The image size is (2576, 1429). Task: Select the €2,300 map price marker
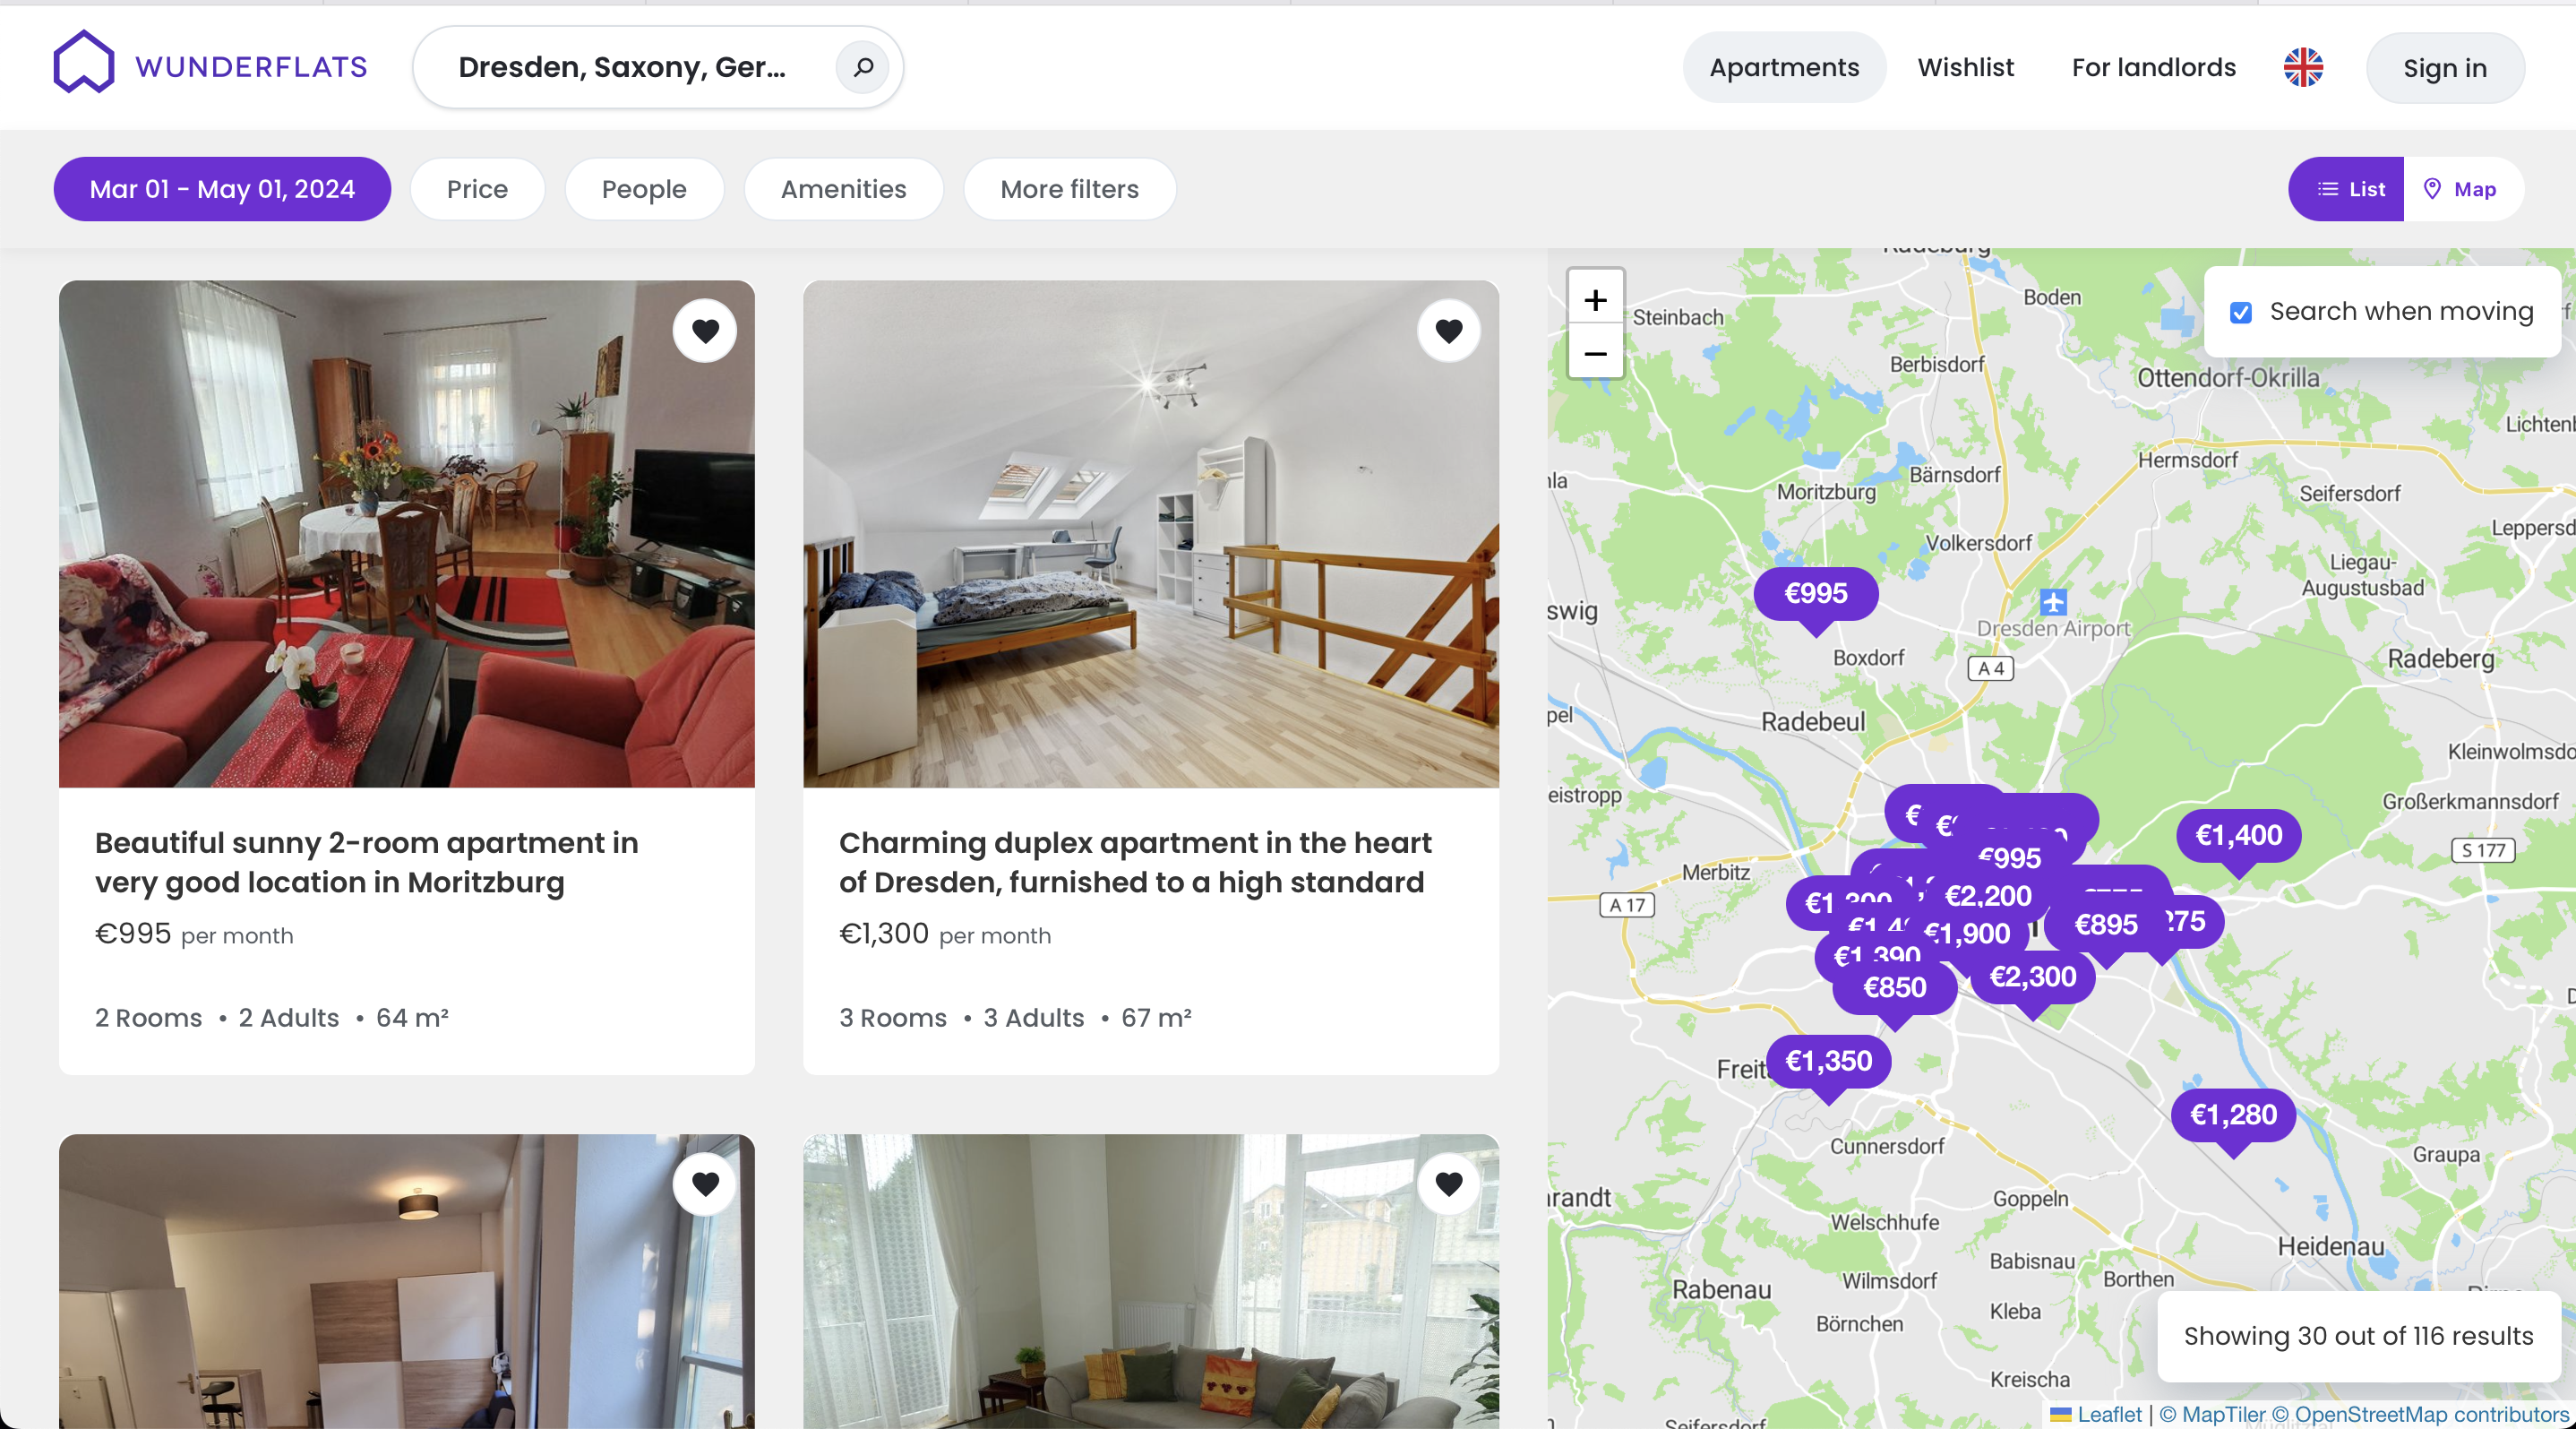click(x=2032, y=977)
